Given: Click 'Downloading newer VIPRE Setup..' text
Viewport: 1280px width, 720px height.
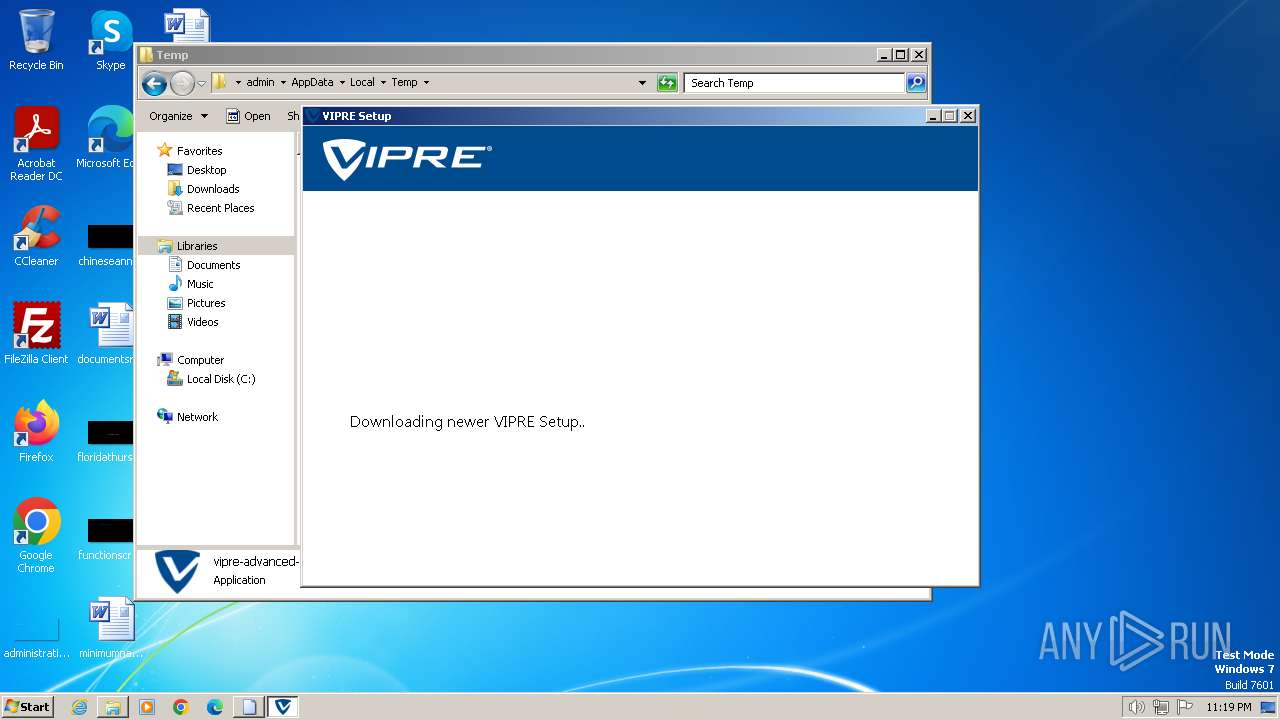Looking at the screenshot, I should [467, 422].
